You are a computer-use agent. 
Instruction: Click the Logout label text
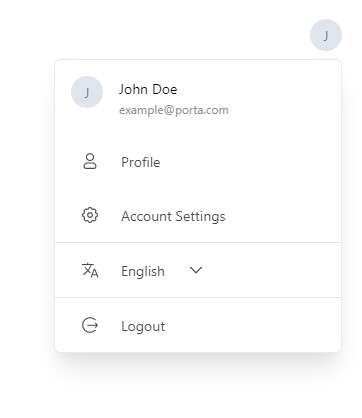click(143, 326)
